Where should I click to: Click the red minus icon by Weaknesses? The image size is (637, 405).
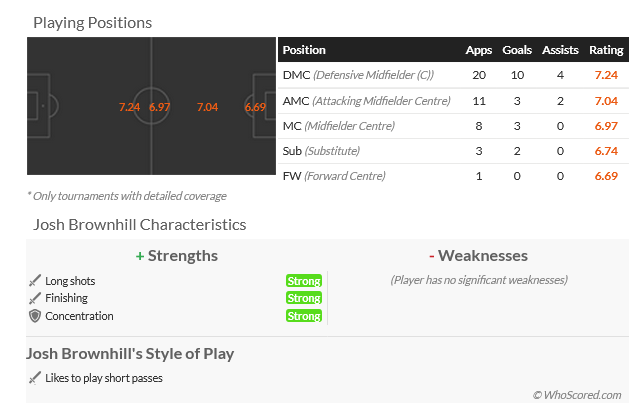(431, 256)
